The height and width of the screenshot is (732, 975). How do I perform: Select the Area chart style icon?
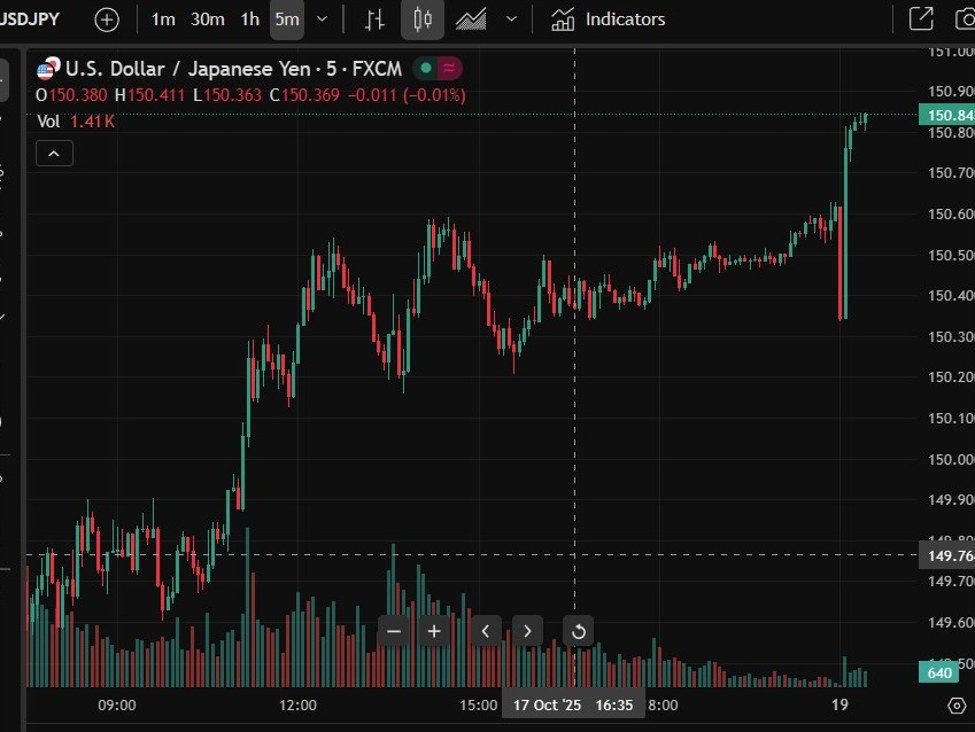[x=471, y=19]
